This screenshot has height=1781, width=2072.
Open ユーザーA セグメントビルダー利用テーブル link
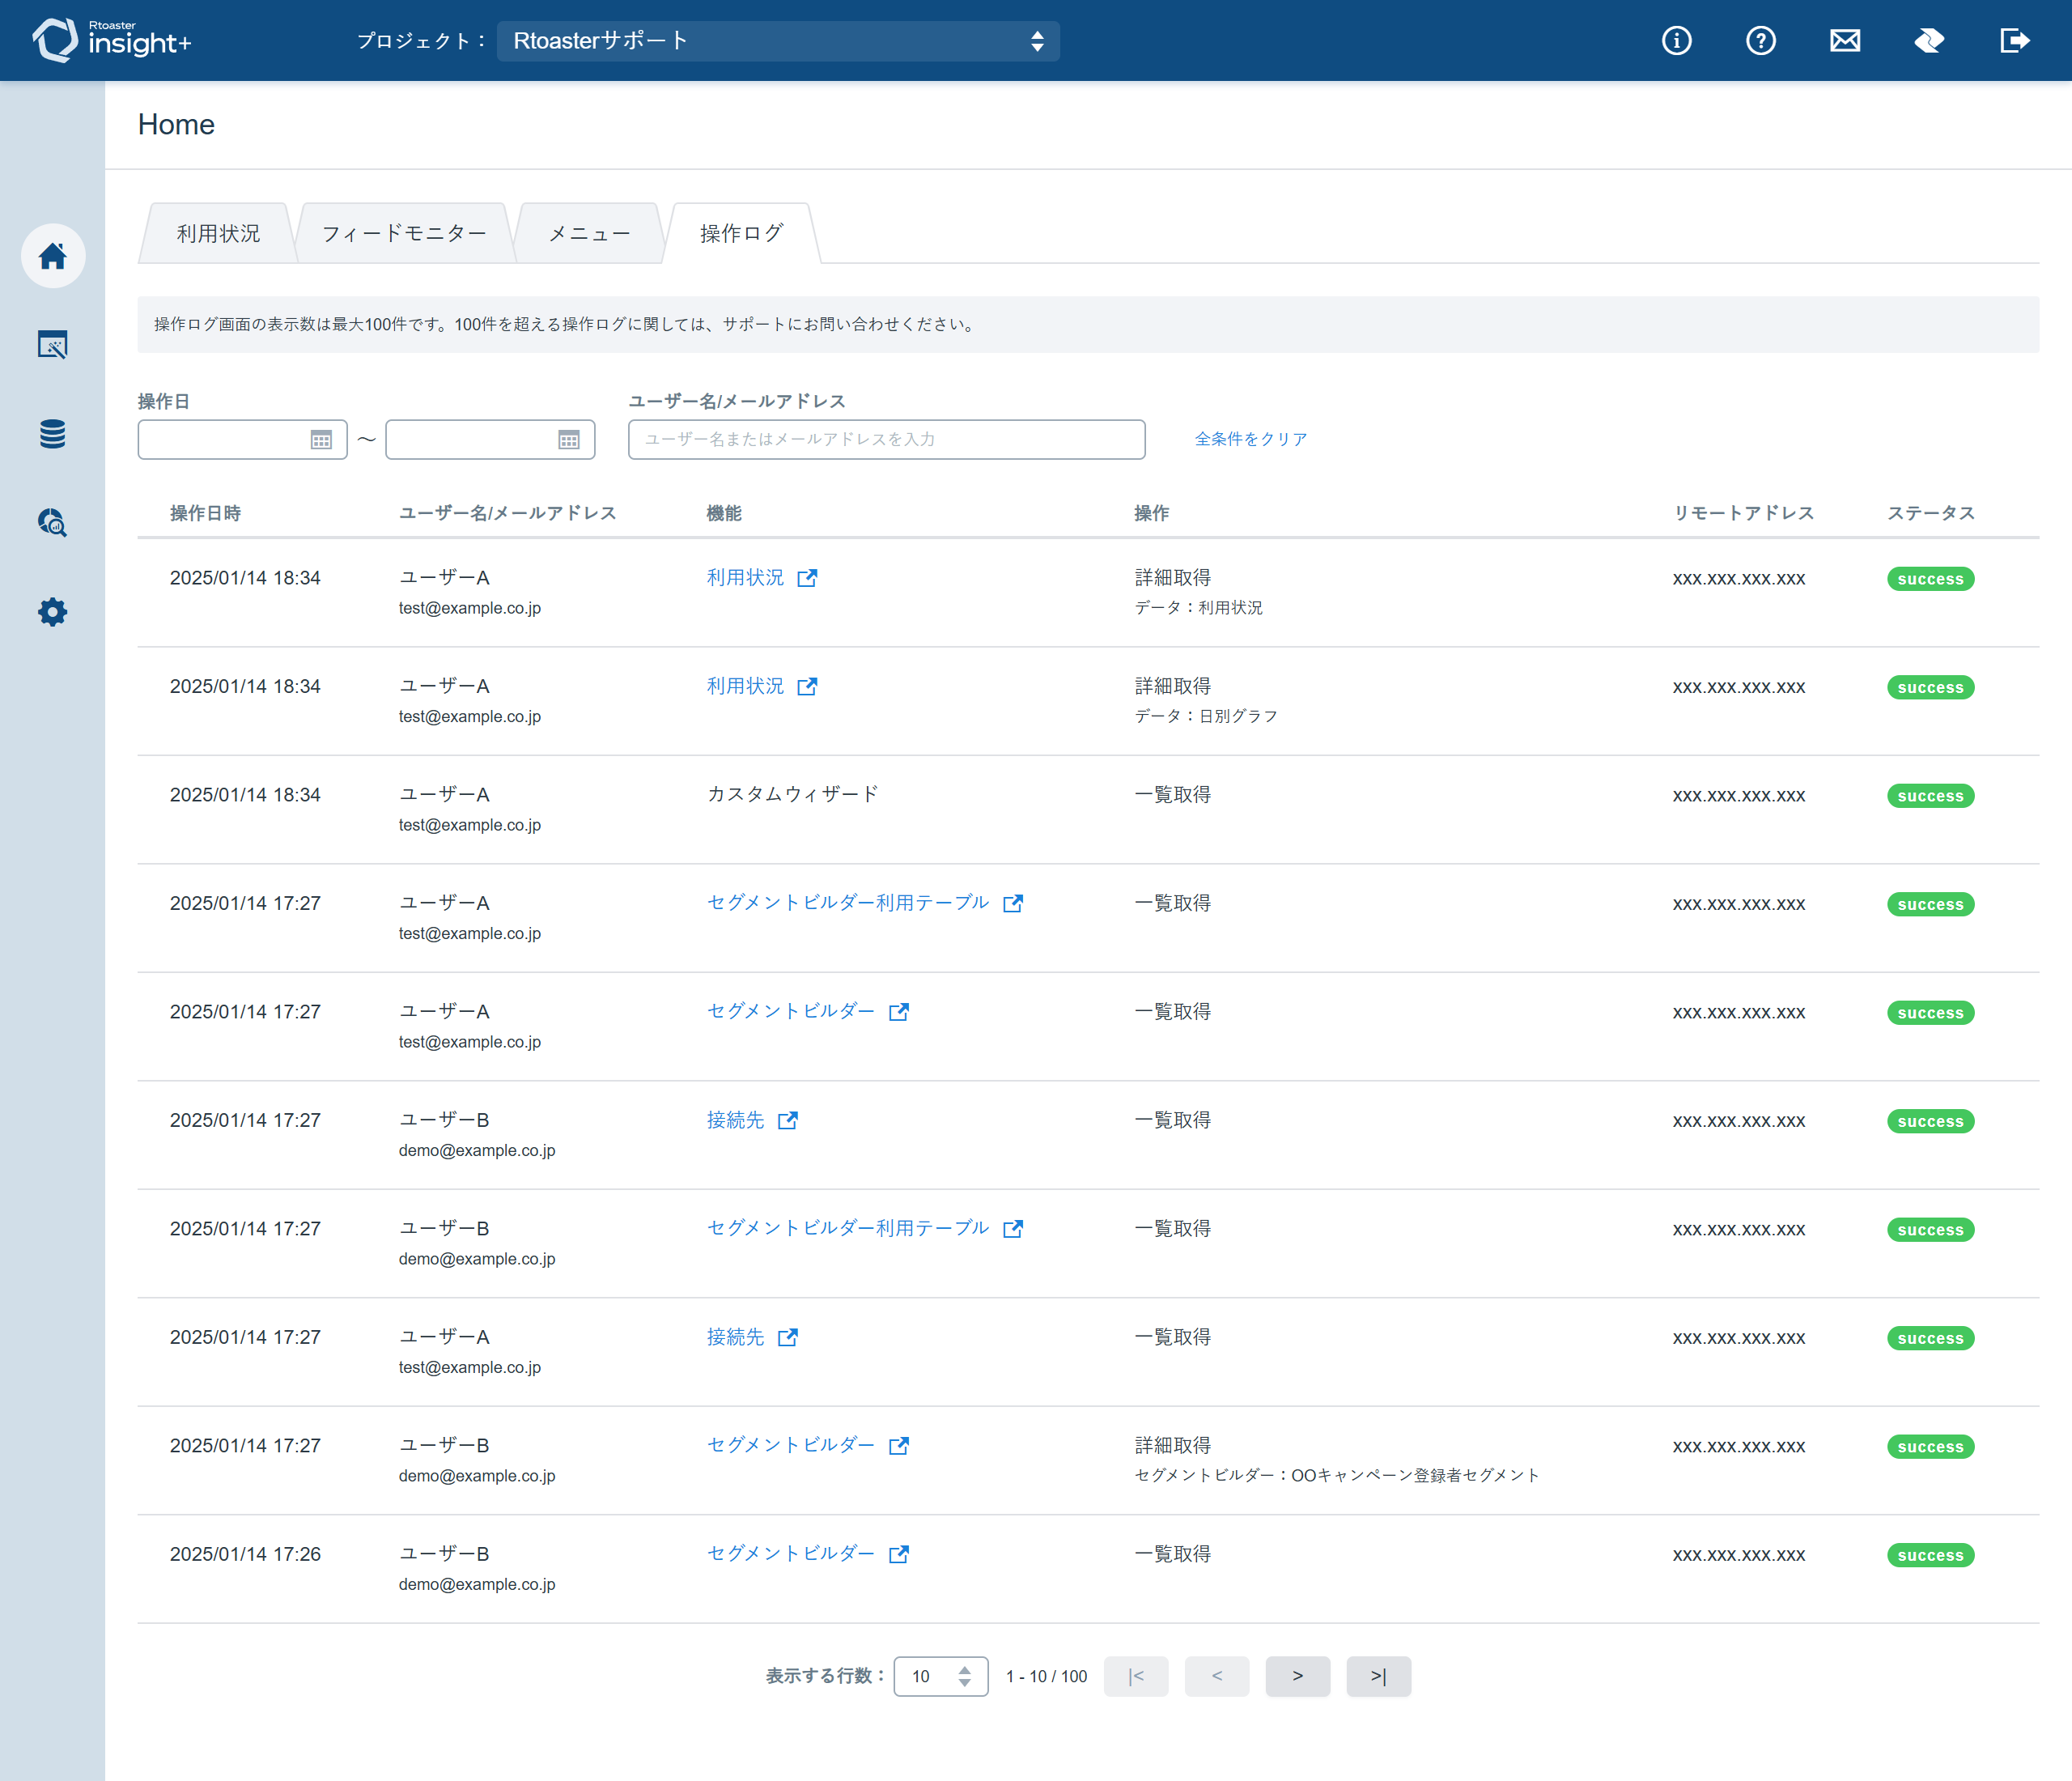click(848, 903)
